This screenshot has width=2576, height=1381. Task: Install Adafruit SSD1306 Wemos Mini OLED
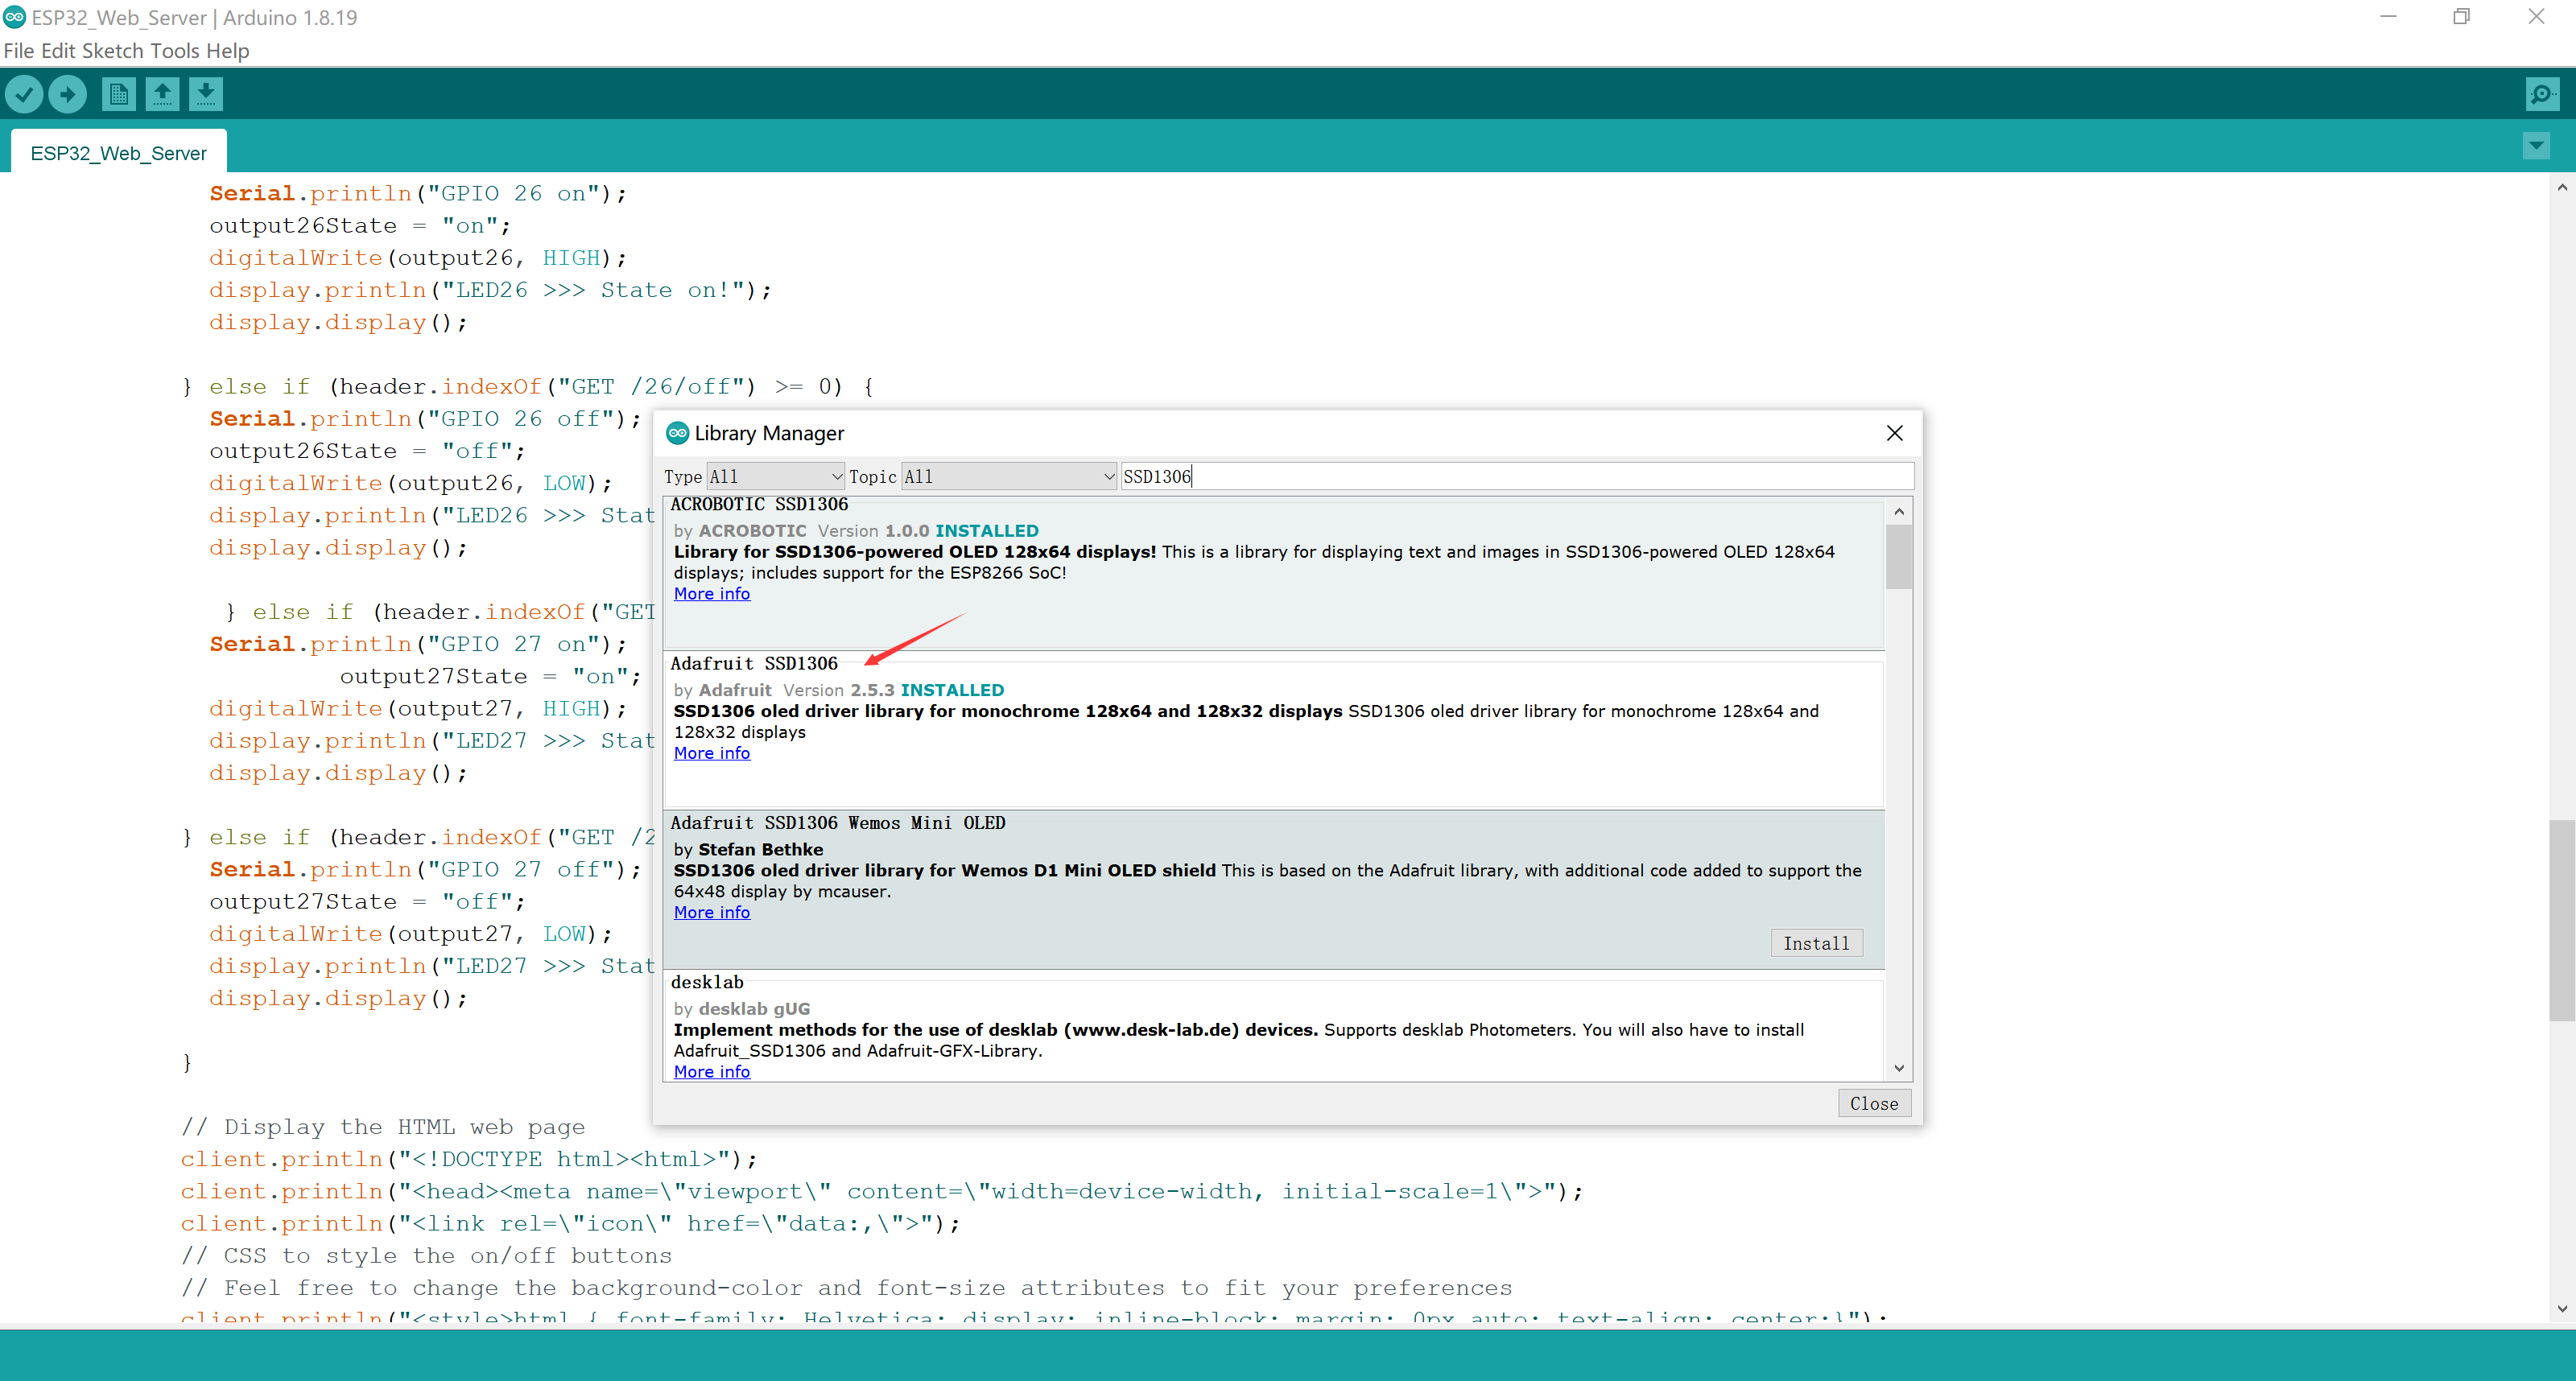point(1816,943)
